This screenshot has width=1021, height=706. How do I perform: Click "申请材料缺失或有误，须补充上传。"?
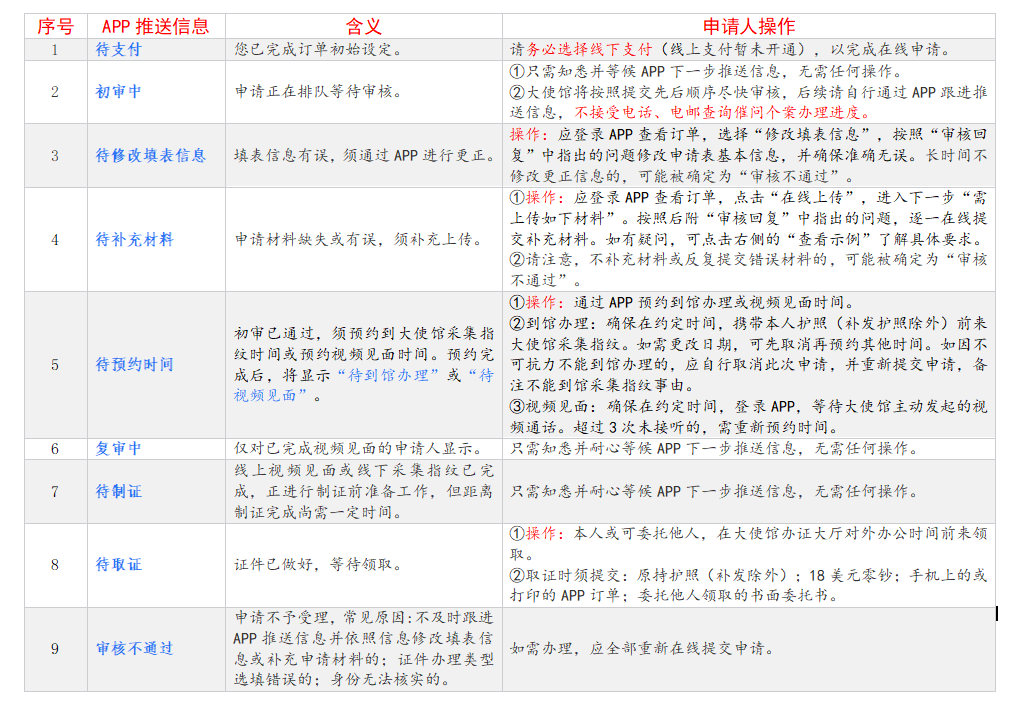coord(359,240)
